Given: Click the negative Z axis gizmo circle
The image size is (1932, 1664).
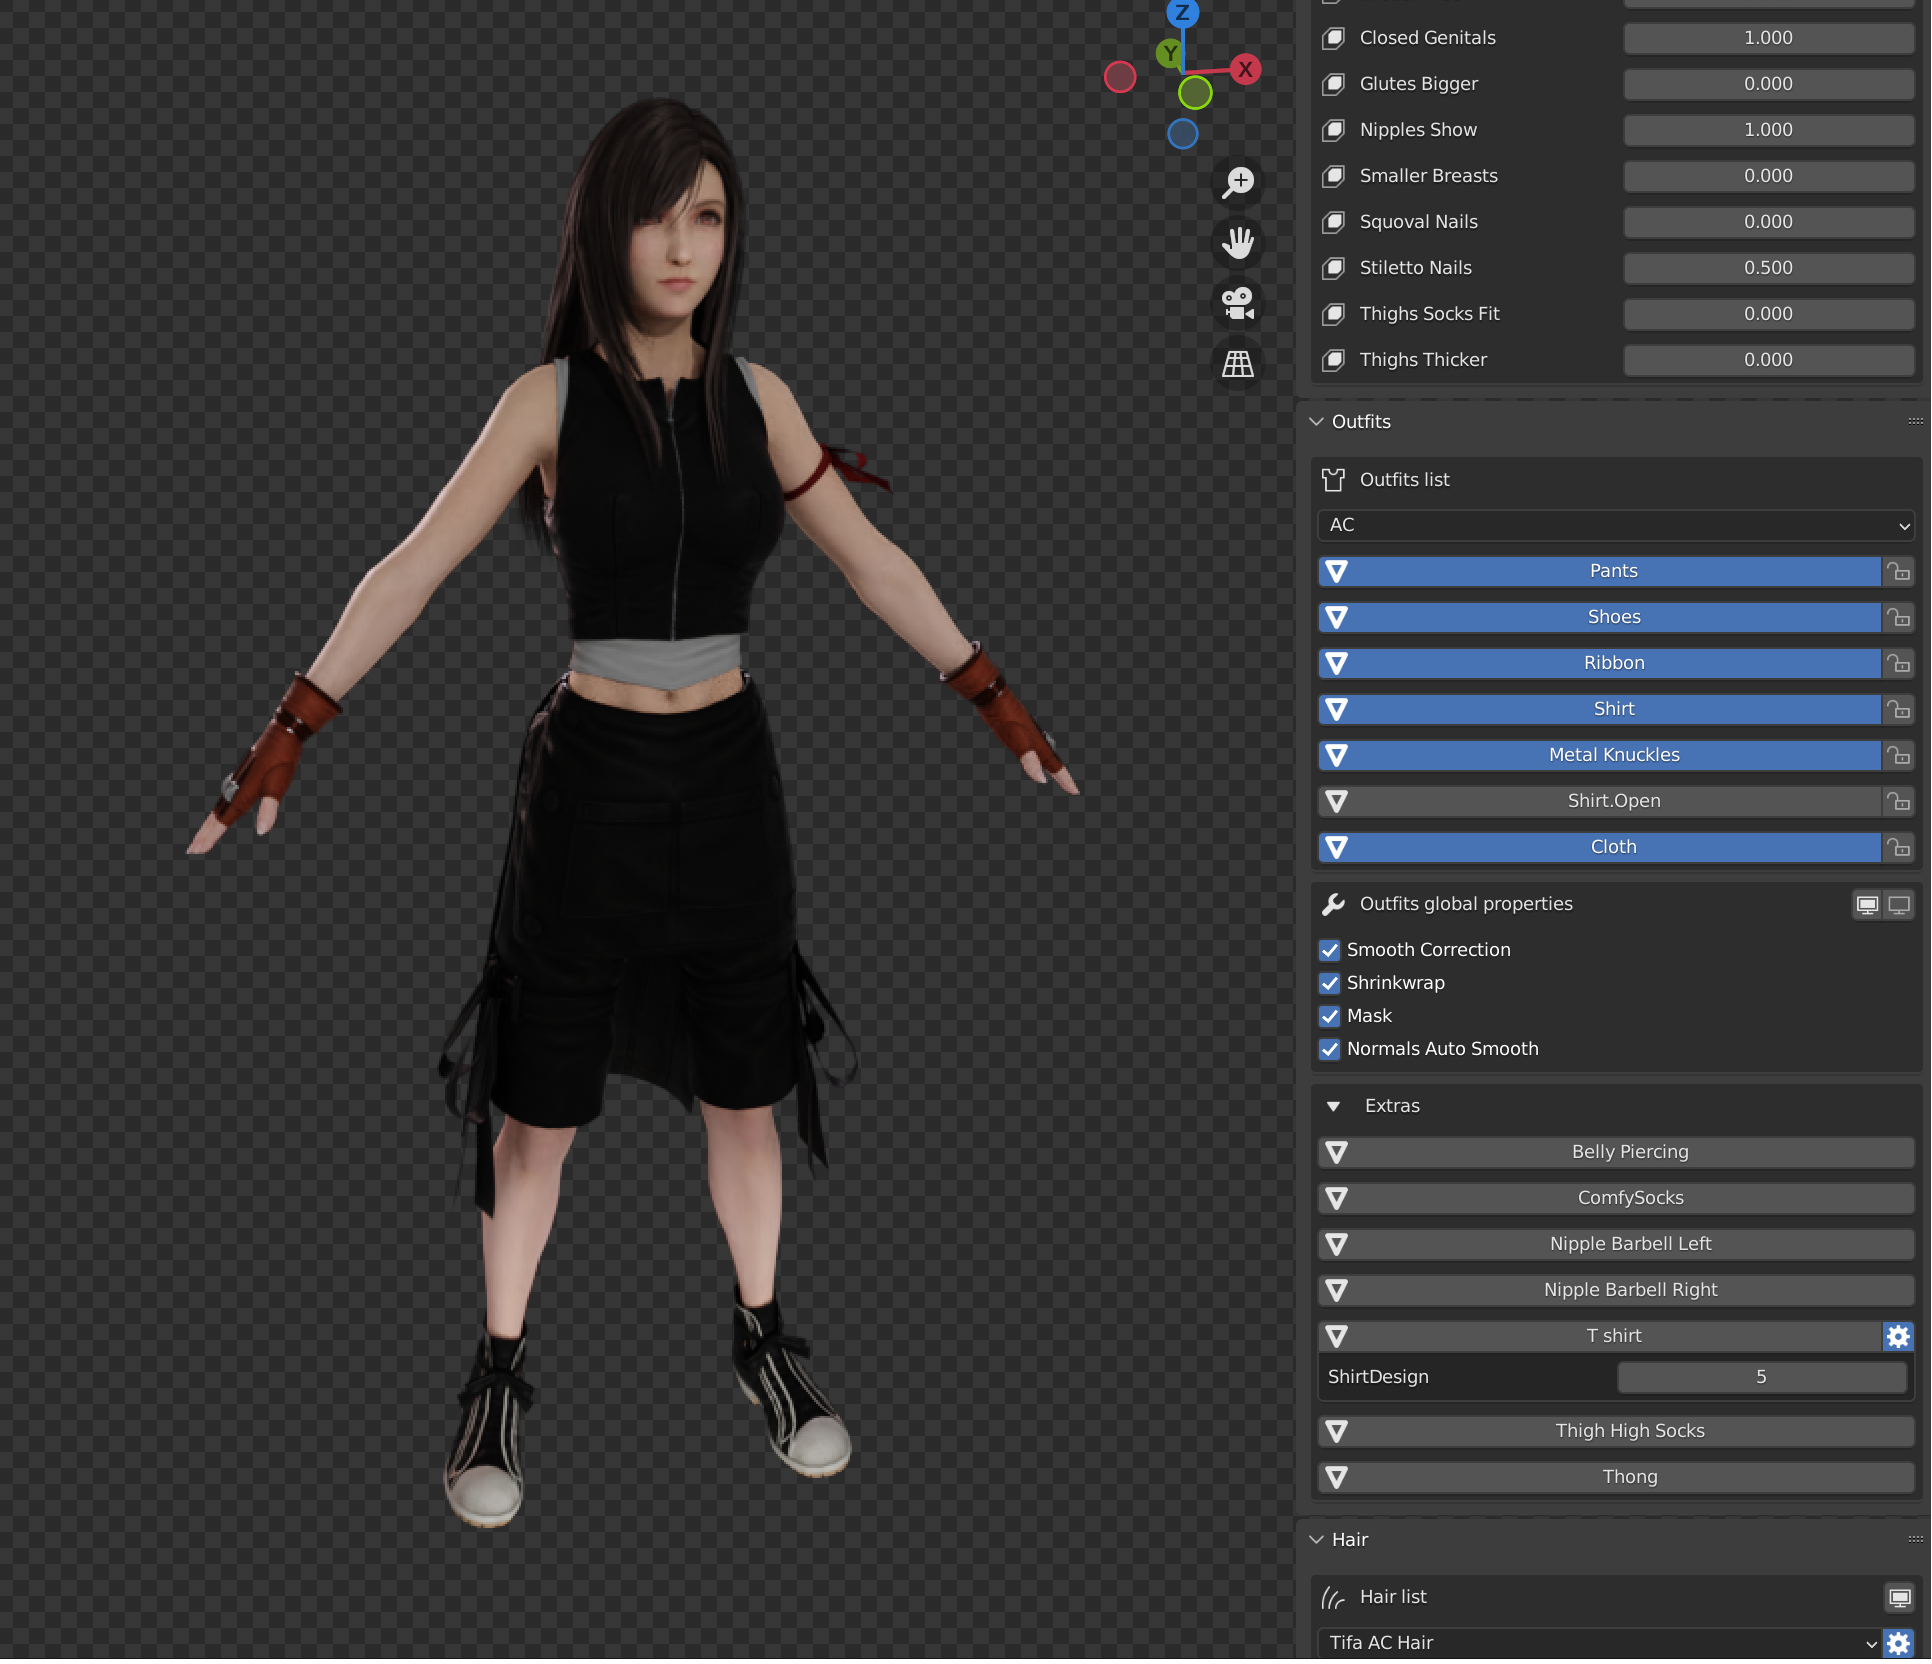Looking at the screenshot, I should tap(1183, 134).
